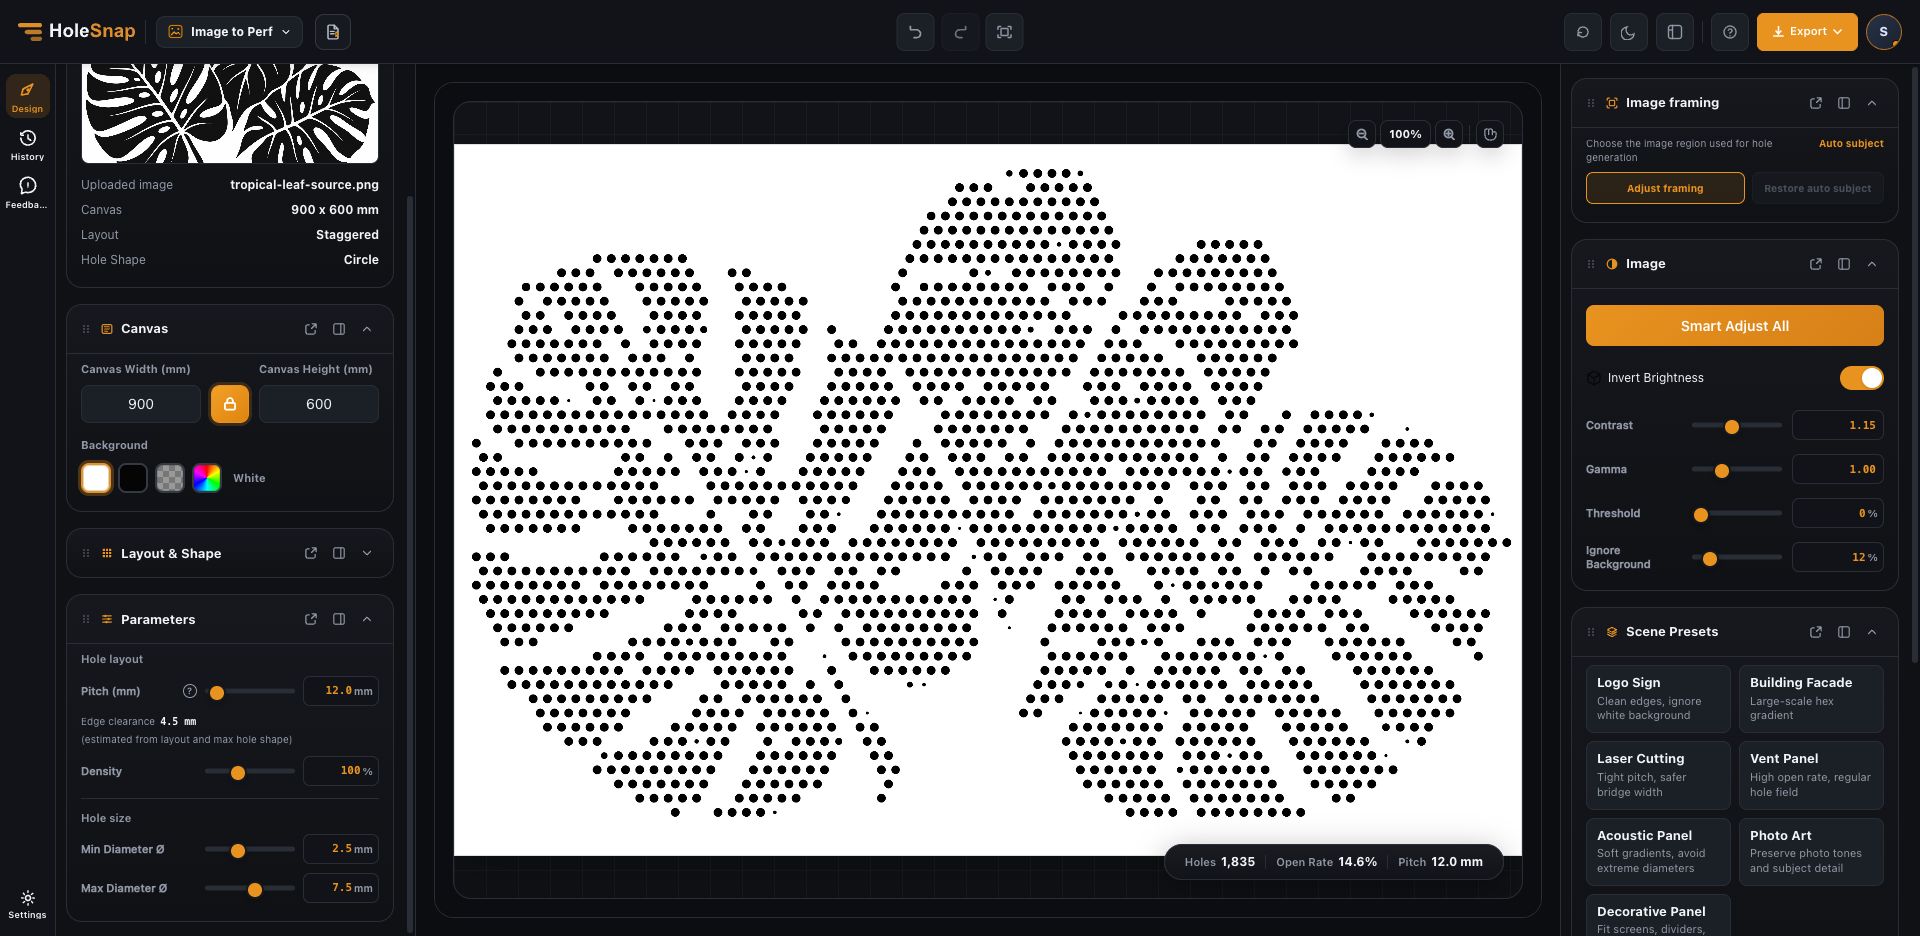Dock the Image framing panel via its split icon
The image size is (1920, 936).
point(1844,103)
